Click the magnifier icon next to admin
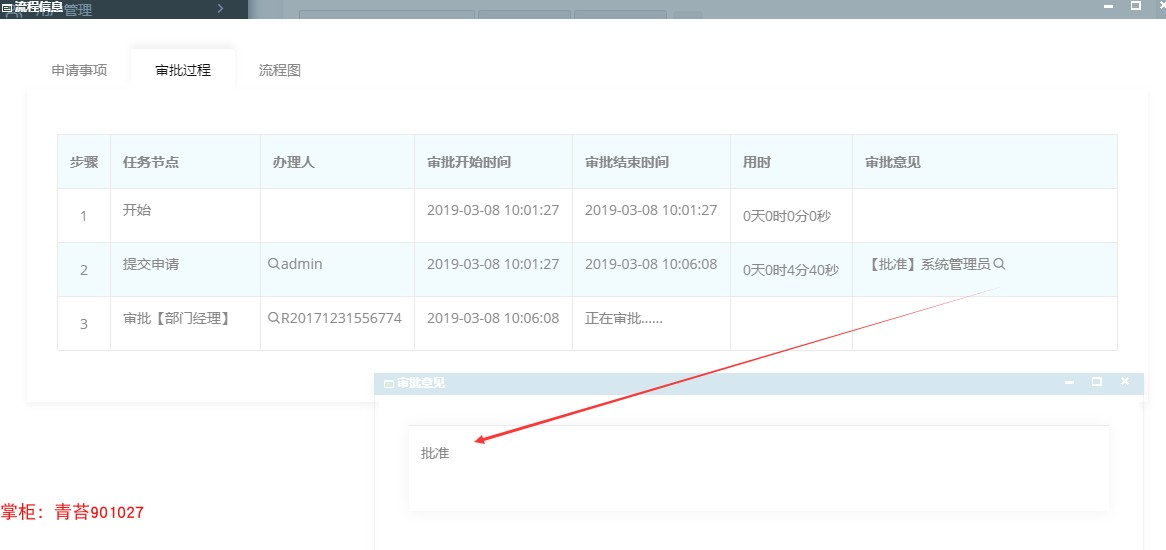Screen dimensions: 1166x550 coord(273,263)
